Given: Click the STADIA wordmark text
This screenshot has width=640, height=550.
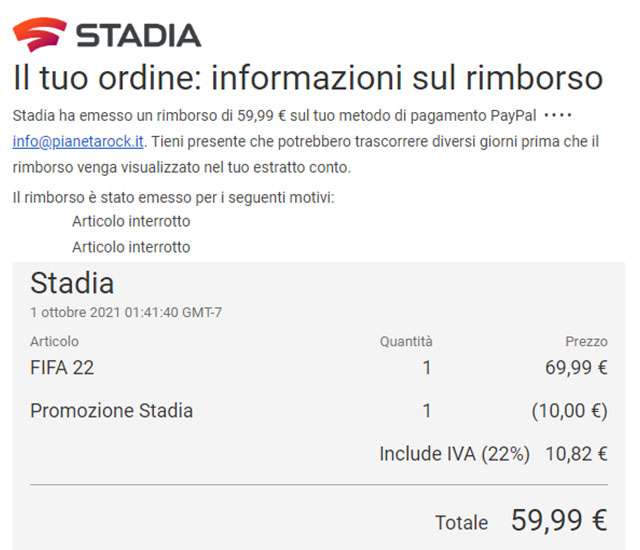Looking at the screenshot, I should tap(138, 35).
